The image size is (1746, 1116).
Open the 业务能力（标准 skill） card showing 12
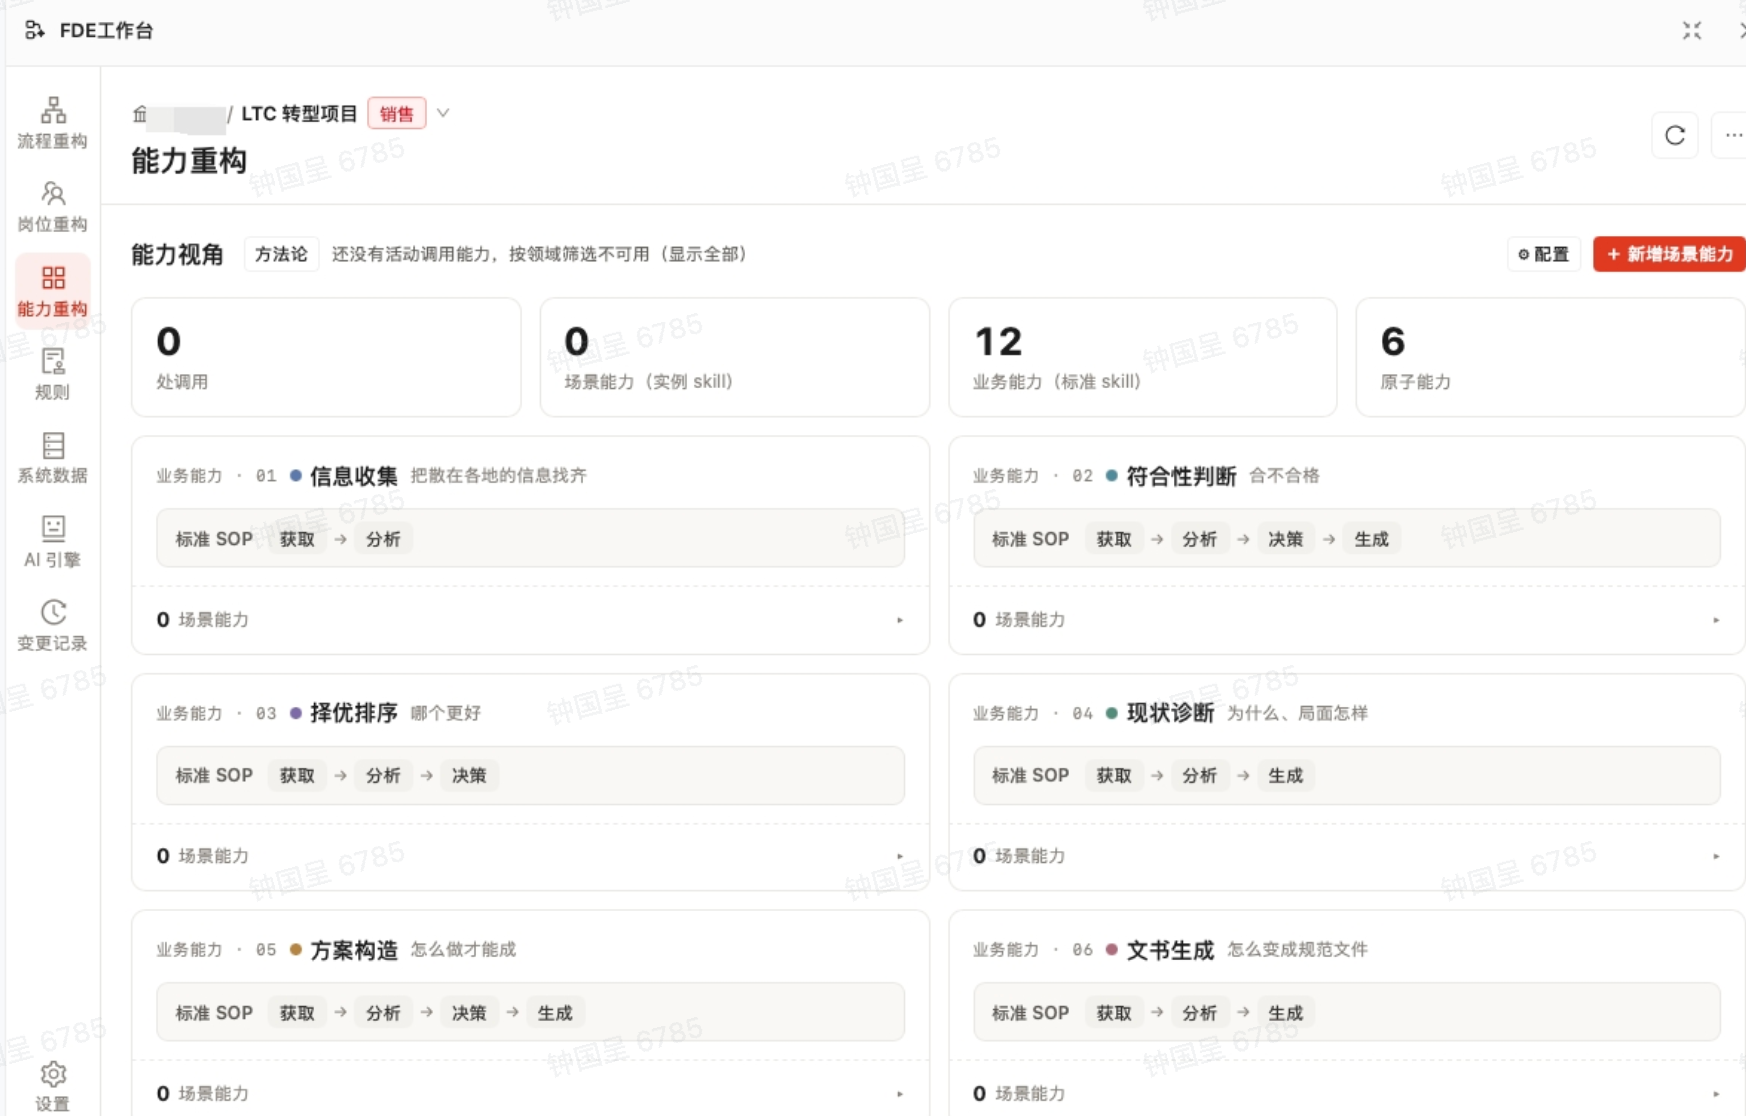(1142, 357)
